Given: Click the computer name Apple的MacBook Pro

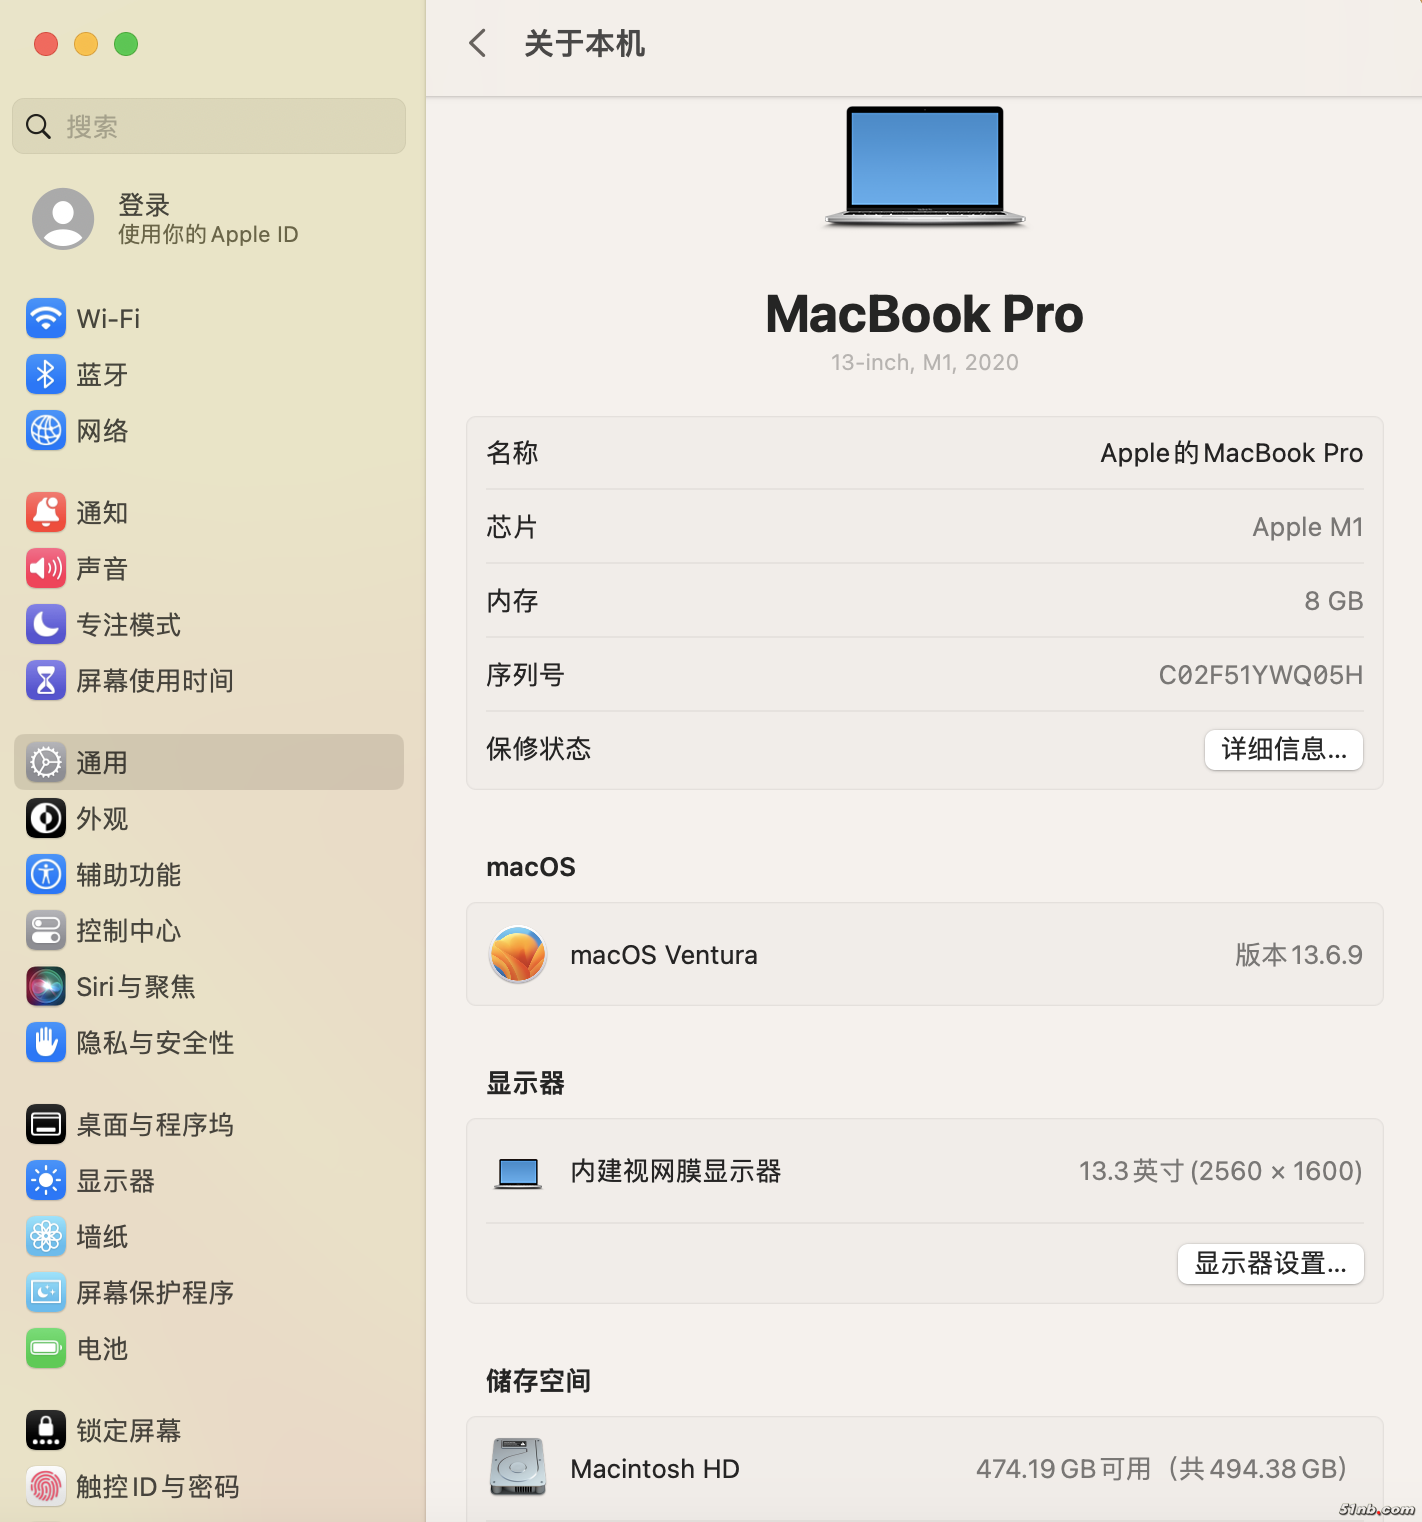Looking at the screenshot, I should [1232, 453].
